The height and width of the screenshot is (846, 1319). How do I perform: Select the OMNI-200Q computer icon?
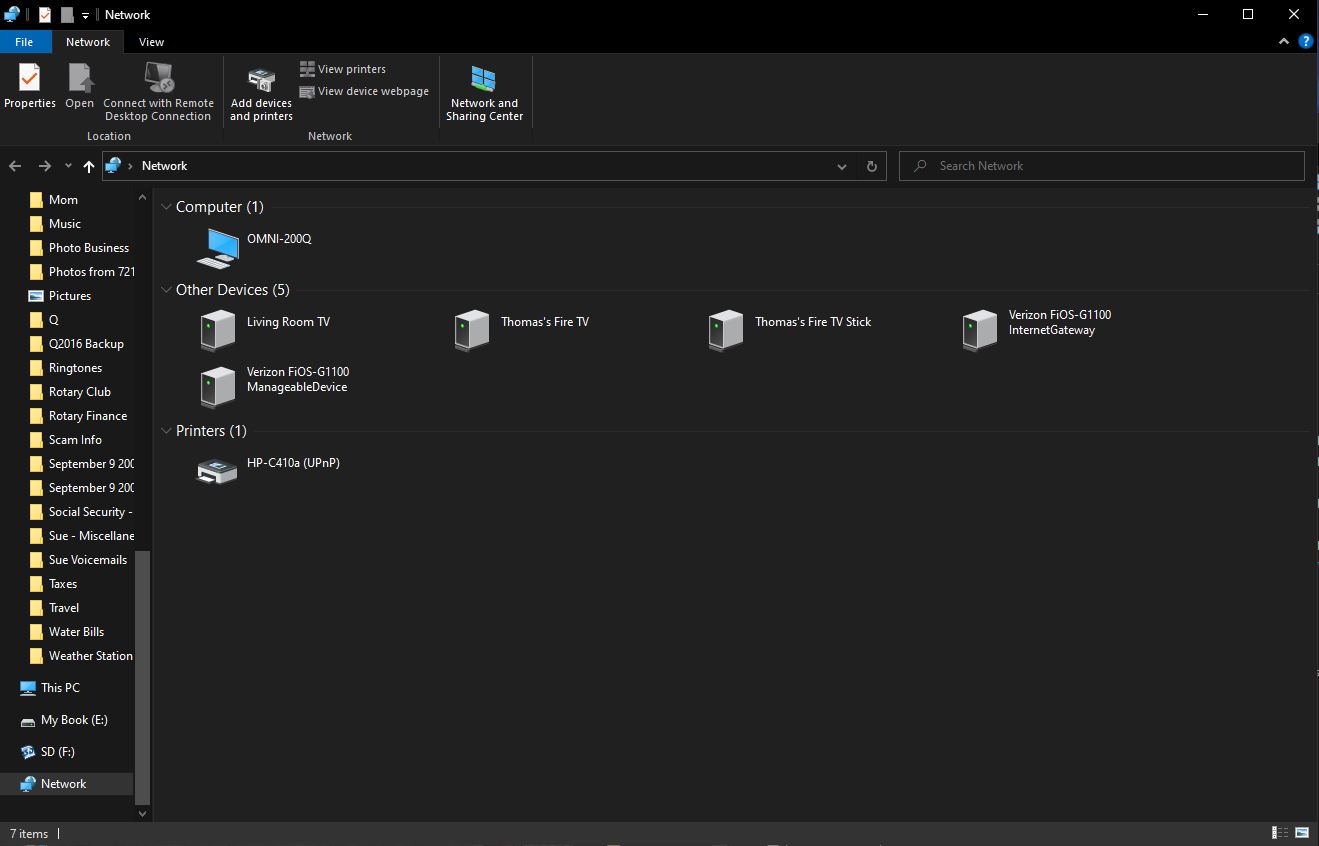pos(217,248)
